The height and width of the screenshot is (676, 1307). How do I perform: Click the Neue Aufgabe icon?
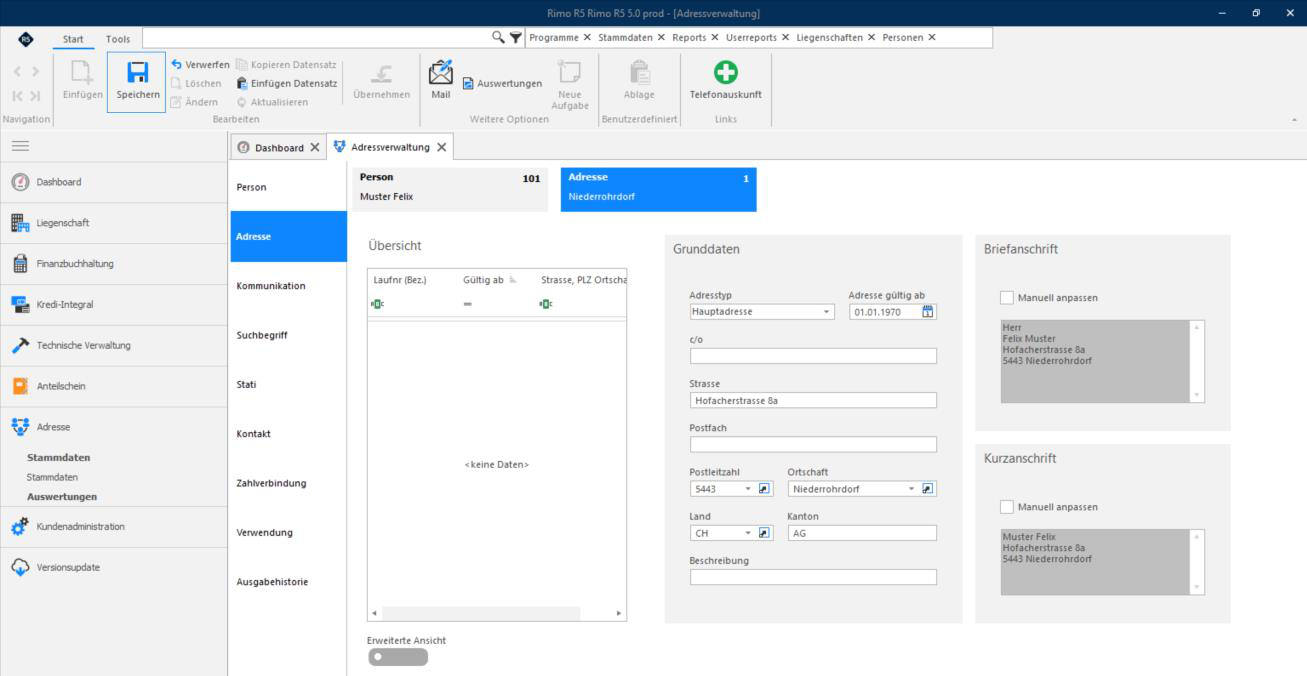(569, 72)
